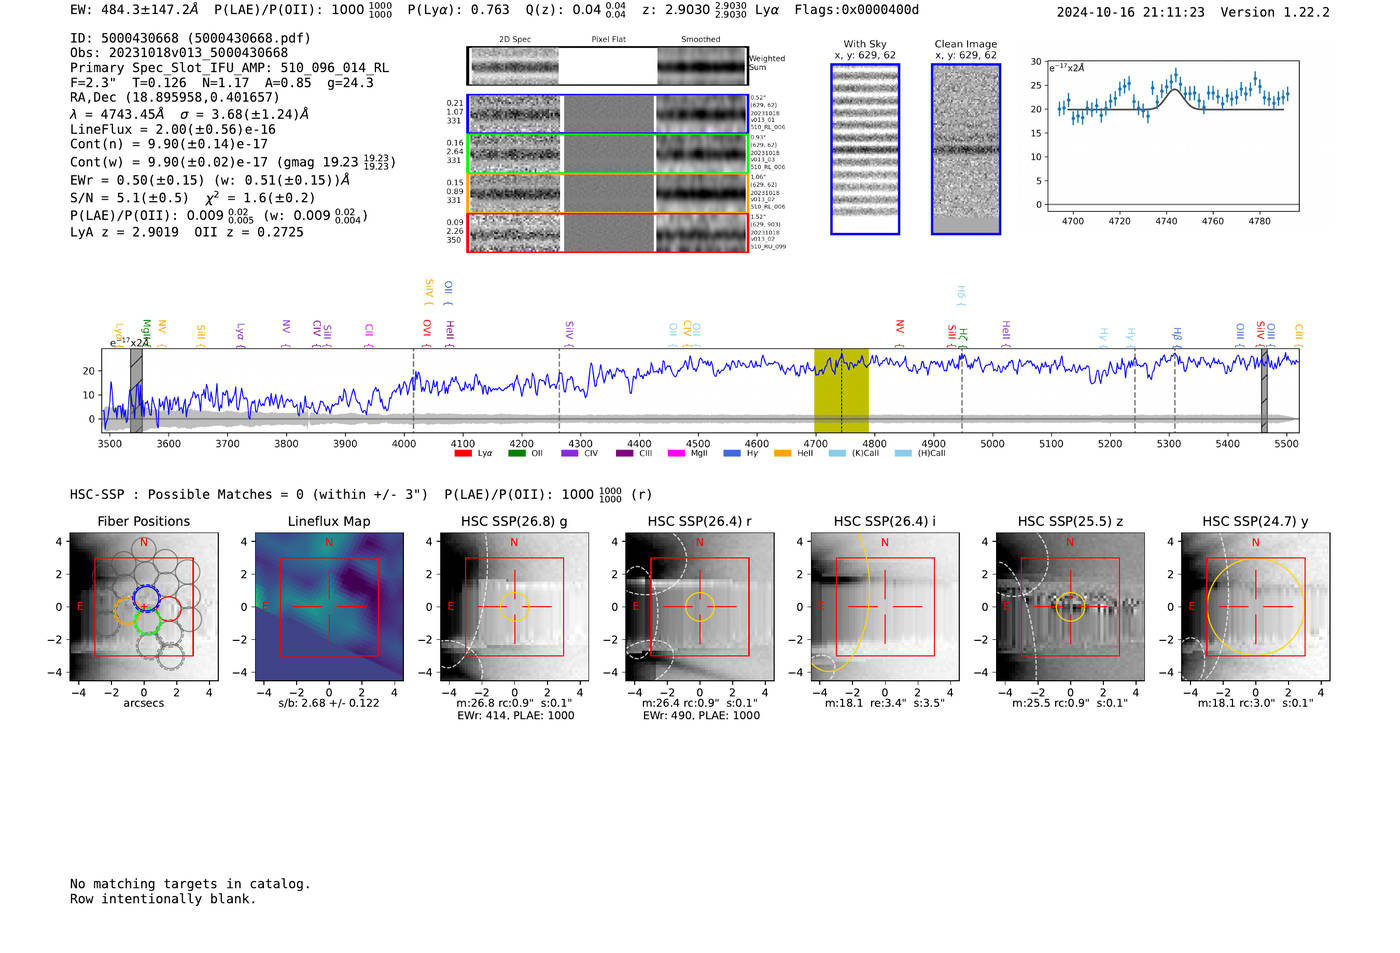
Task: Click the Q(z): 0.04 value
Action: coord(576,10)
